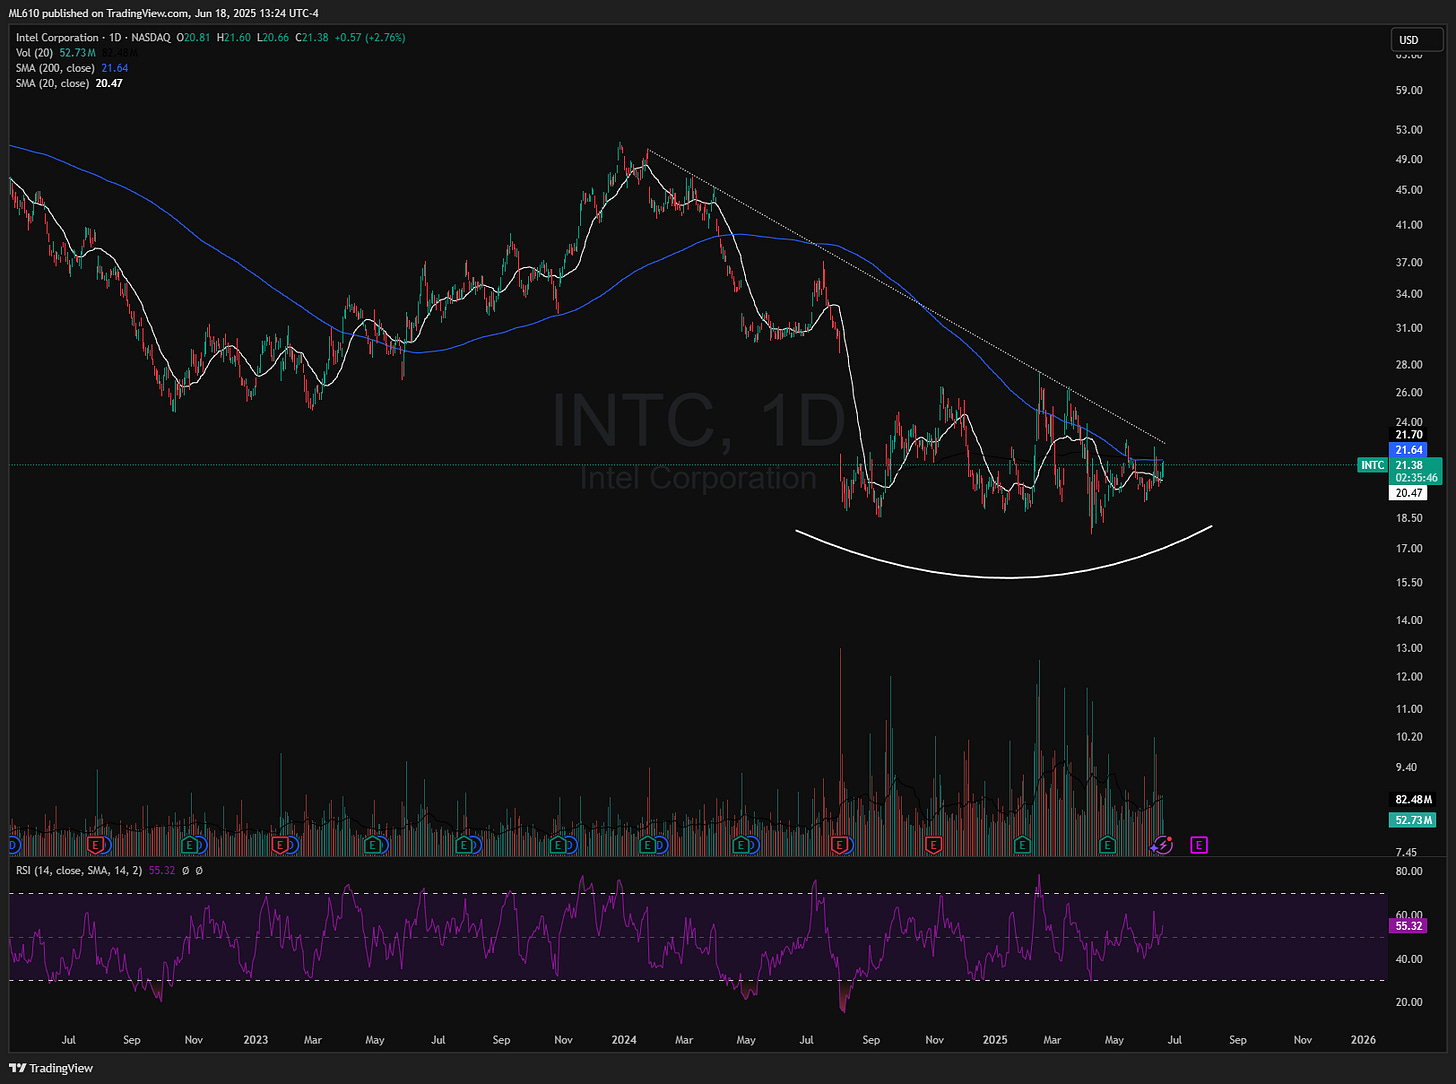The height and width of the screenshot is (1084, 1456).
Task: Click the blue 21.64 SMA axis label
Action: pyautogui.click(x=1409, y=450)
